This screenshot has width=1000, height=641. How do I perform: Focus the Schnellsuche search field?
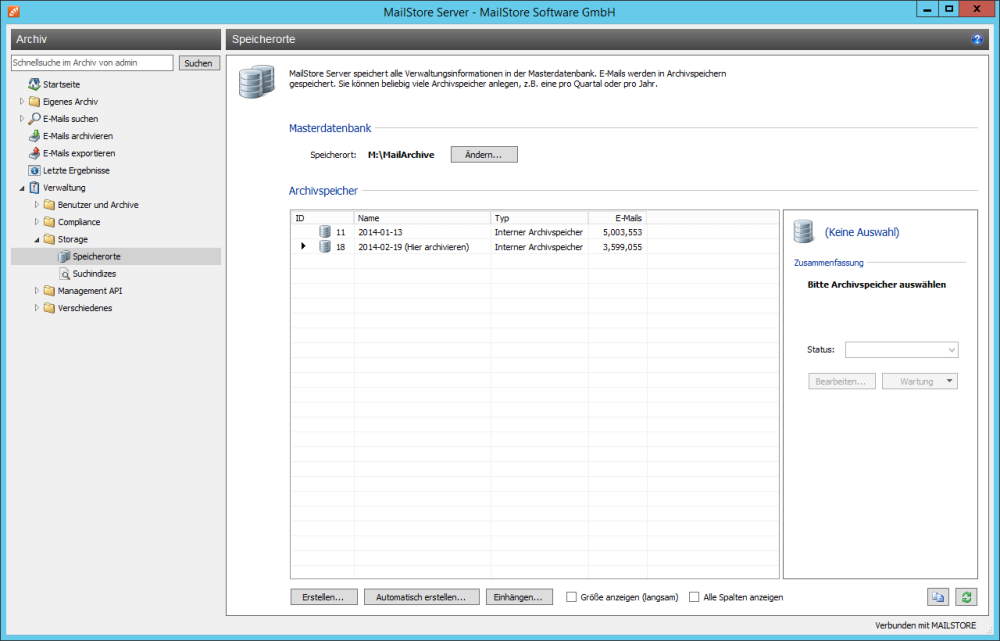click(92, 63)
